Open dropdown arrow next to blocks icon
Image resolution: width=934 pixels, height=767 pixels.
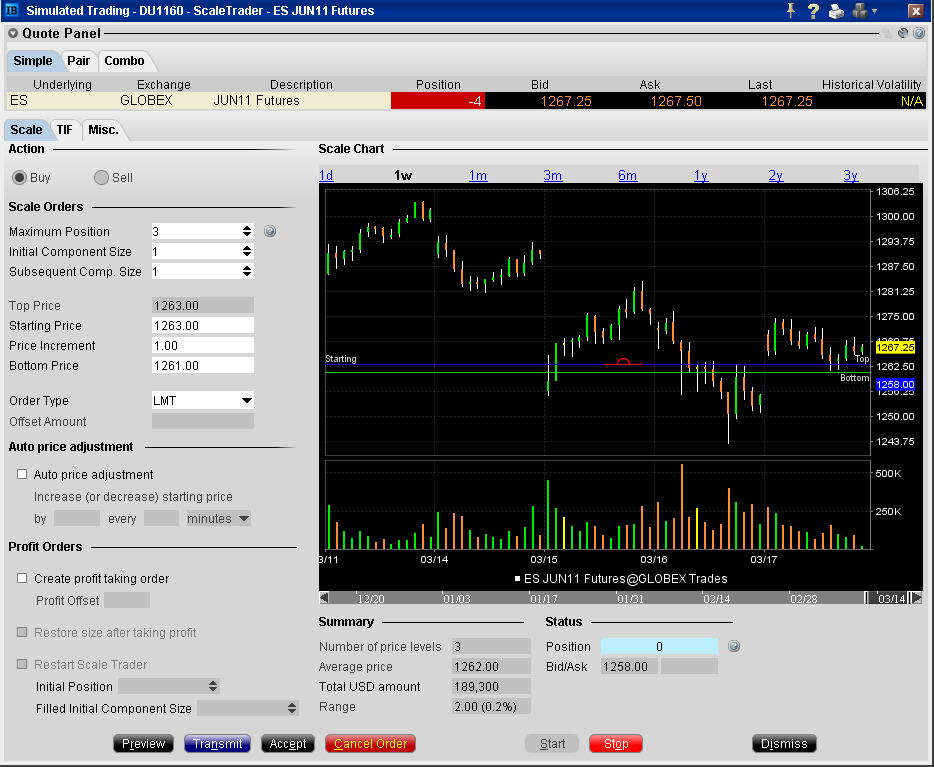click(x=874, y=11)
